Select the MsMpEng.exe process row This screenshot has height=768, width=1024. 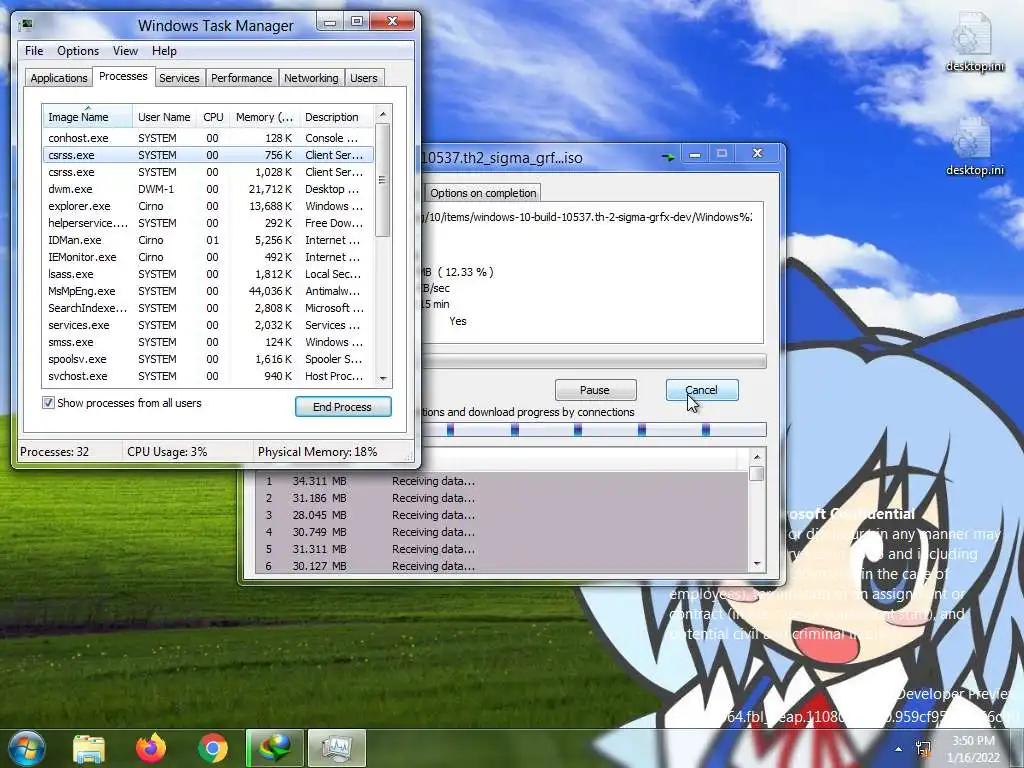[208, 291]
